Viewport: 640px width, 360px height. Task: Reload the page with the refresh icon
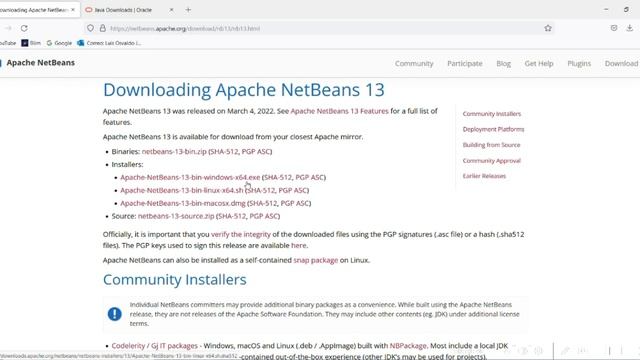(x=24, y=28)
